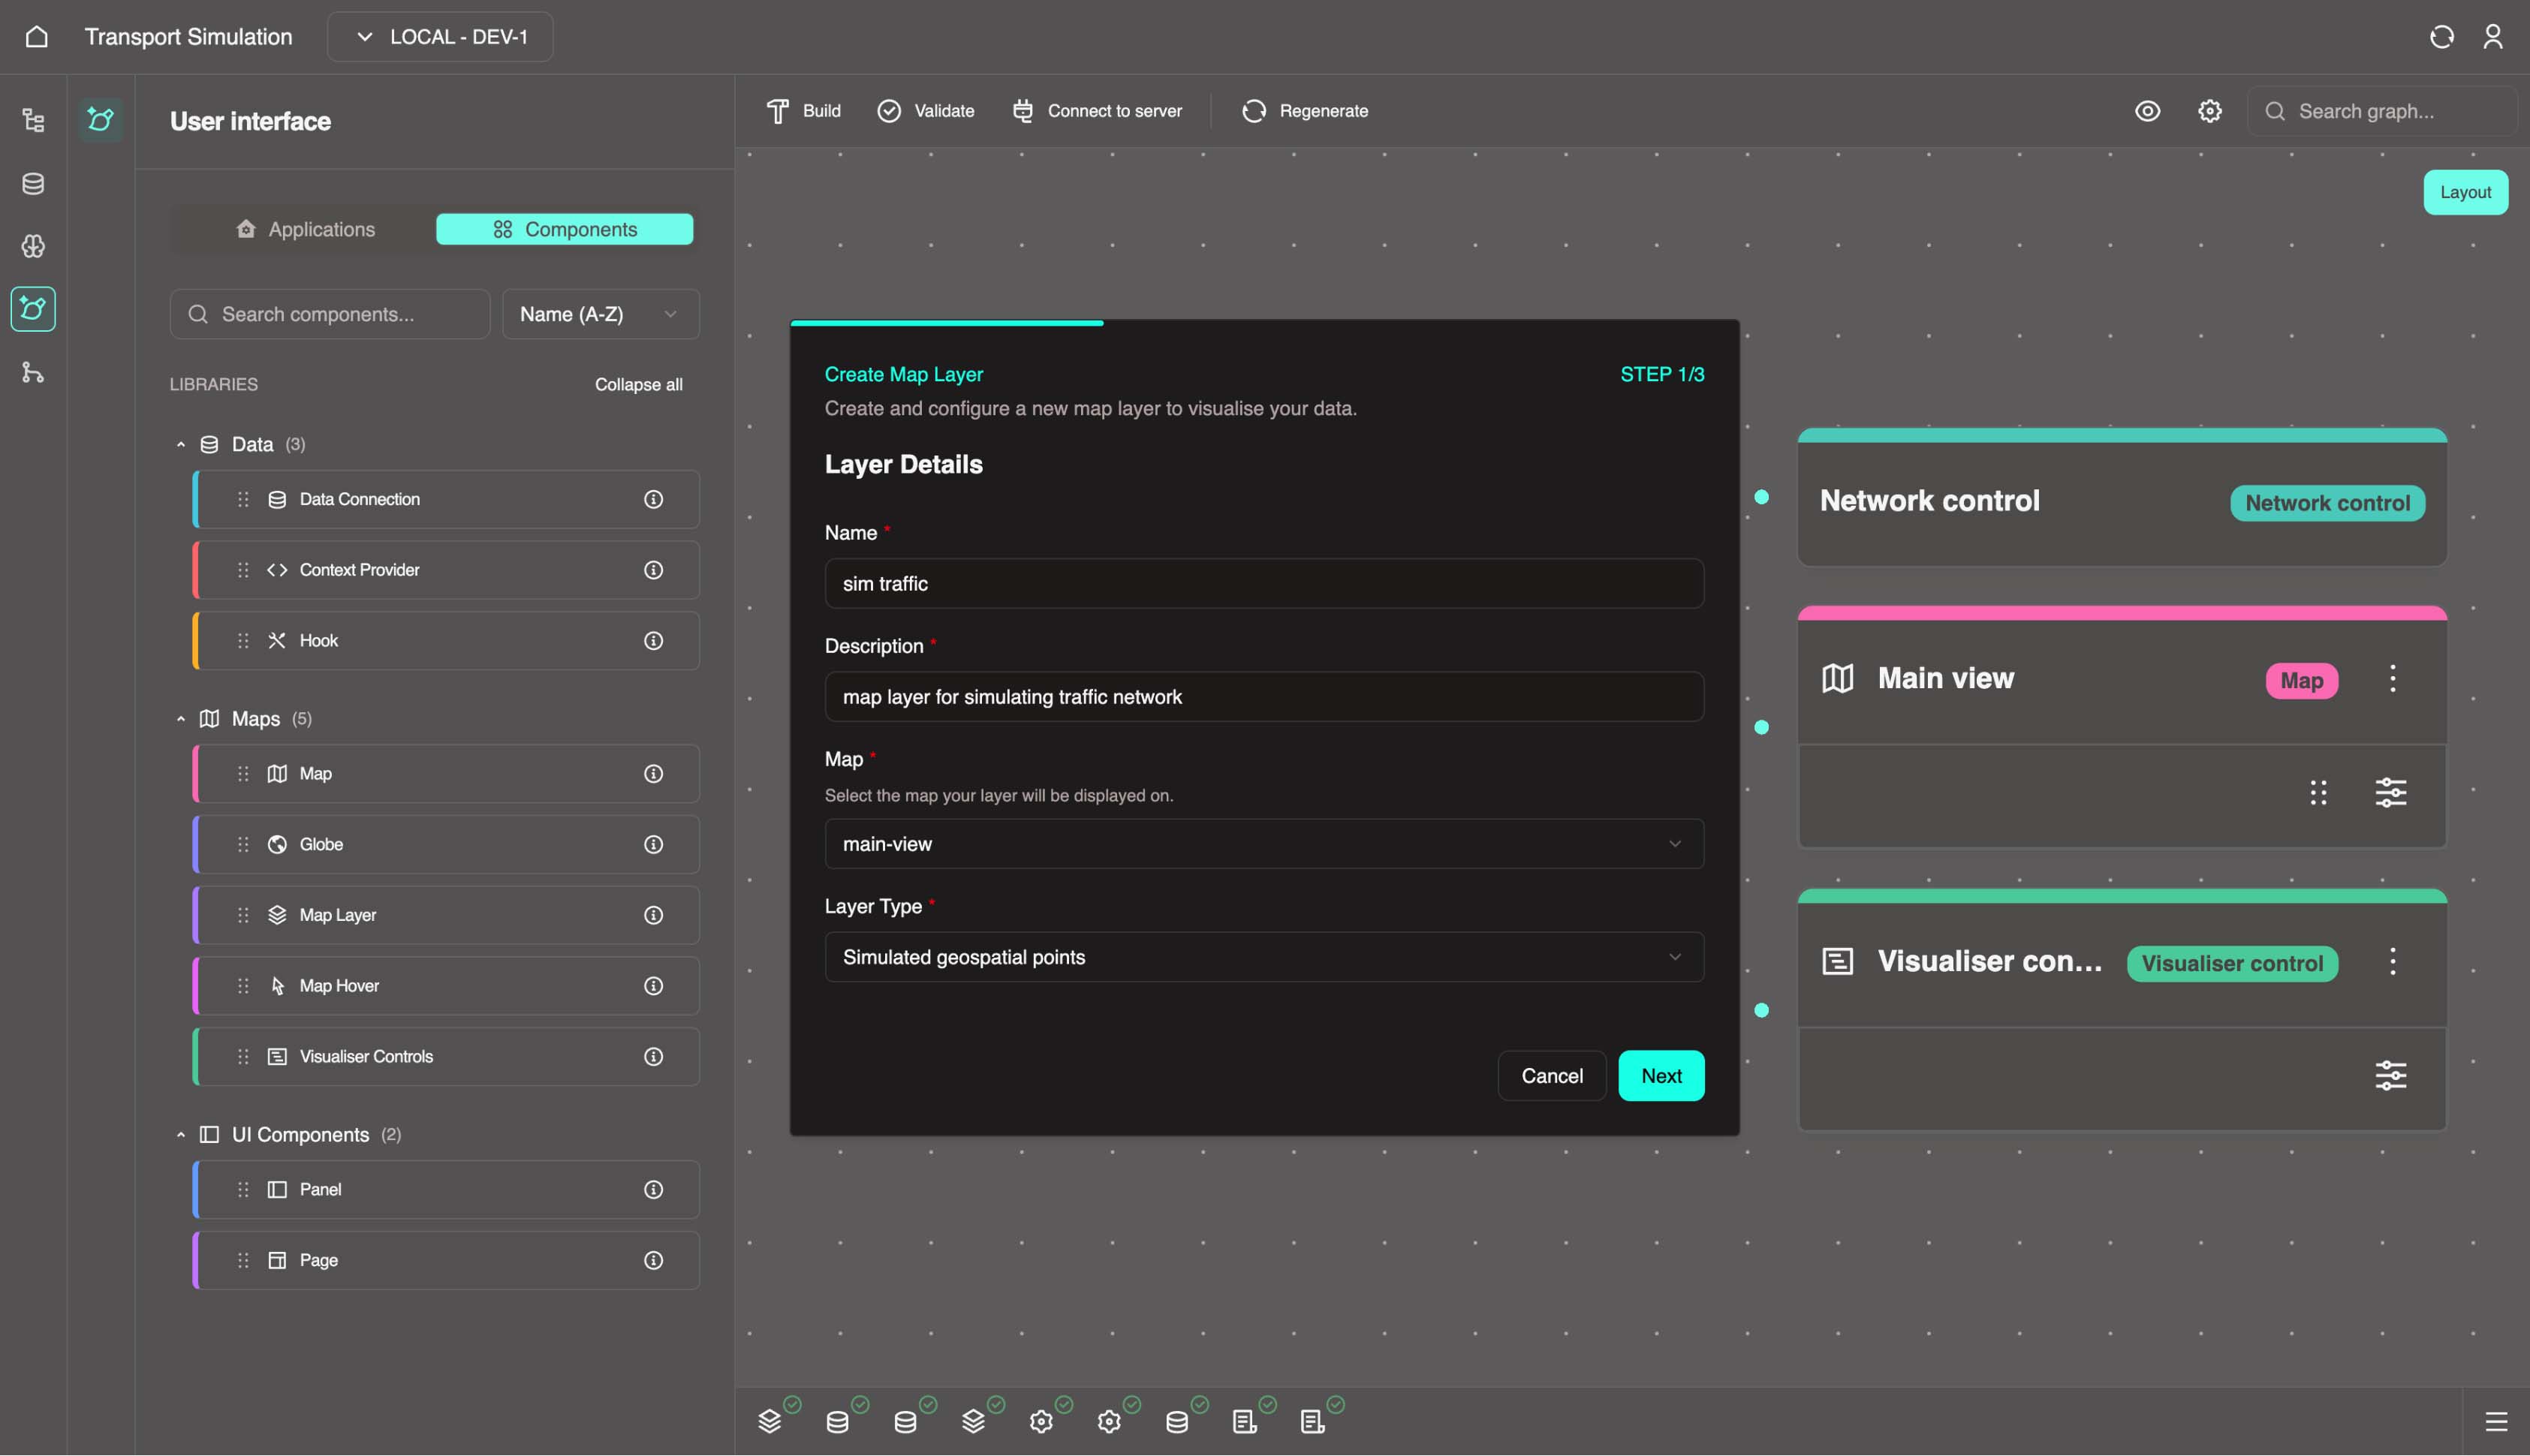2530x1456 pixels.
Task: Click Connect to server
Action: tap(1096, 111)
